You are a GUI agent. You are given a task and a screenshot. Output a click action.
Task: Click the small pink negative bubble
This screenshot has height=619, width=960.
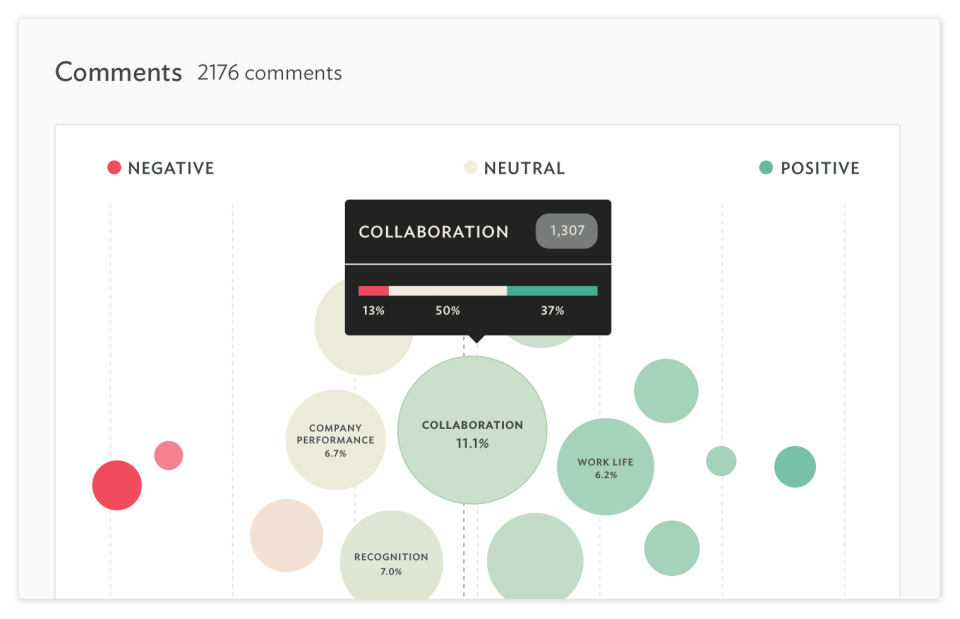point(168,456)
